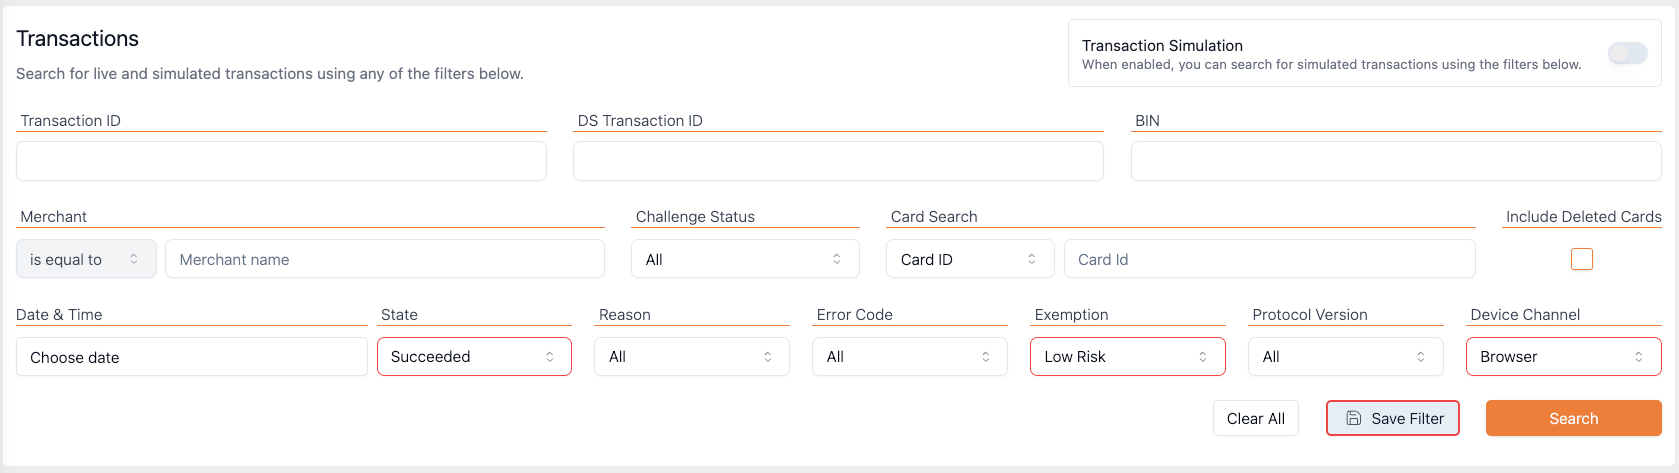Viewport: 1679px width, 473px height.
Task: Click the BIN input field
Action: pyautogui.click(x=1395, y=161)
